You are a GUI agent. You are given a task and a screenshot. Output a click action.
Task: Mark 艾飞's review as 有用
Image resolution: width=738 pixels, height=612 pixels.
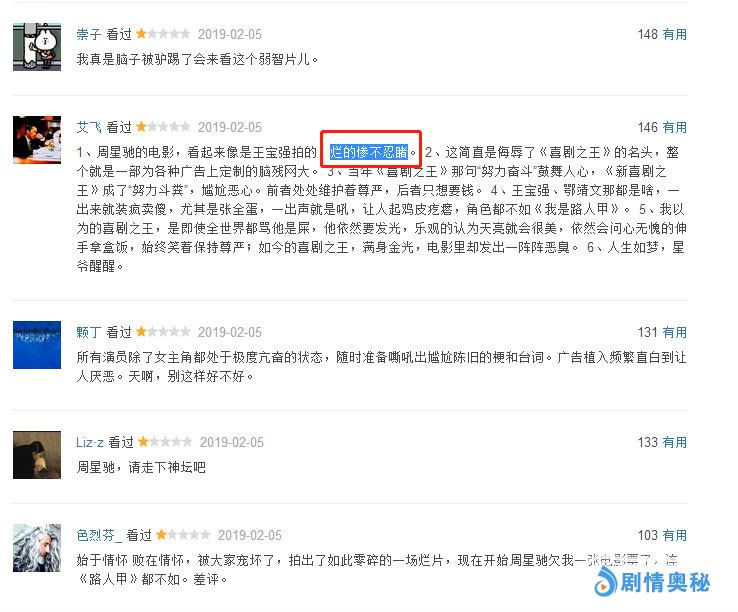674,127
